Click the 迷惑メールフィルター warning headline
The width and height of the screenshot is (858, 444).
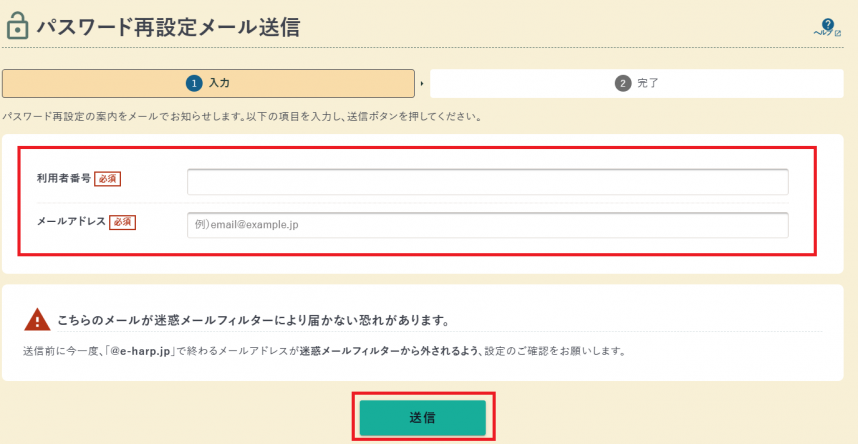[253, 321]
